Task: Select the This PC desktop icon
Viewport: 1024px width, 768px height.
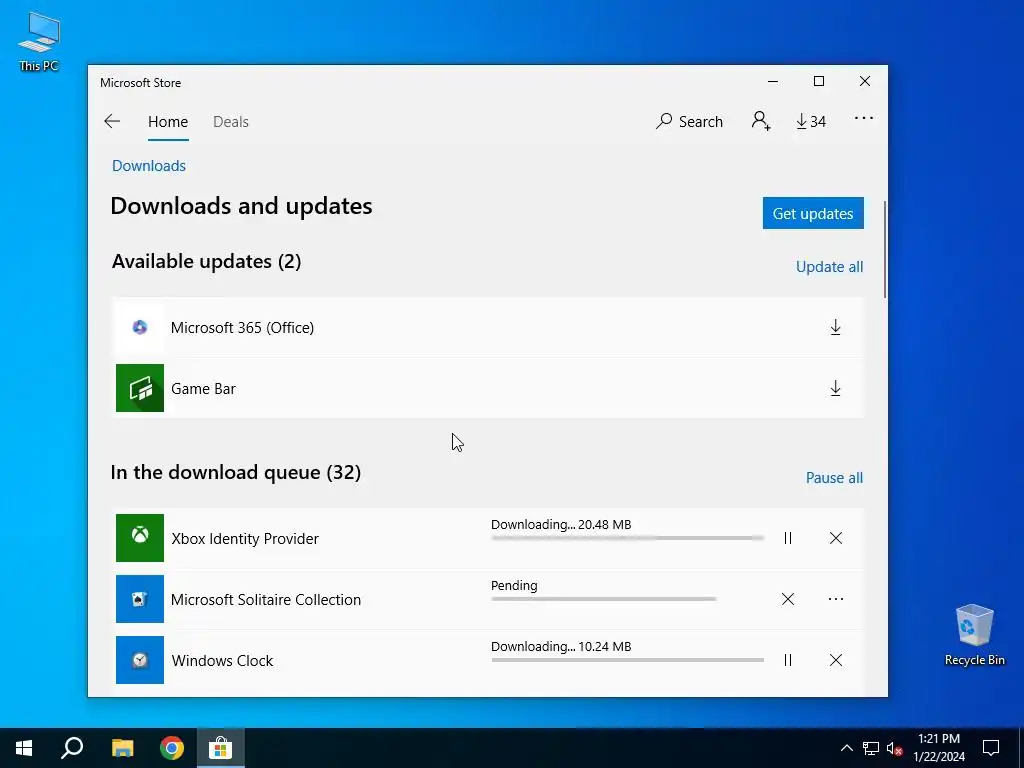Action: [39, 42]
